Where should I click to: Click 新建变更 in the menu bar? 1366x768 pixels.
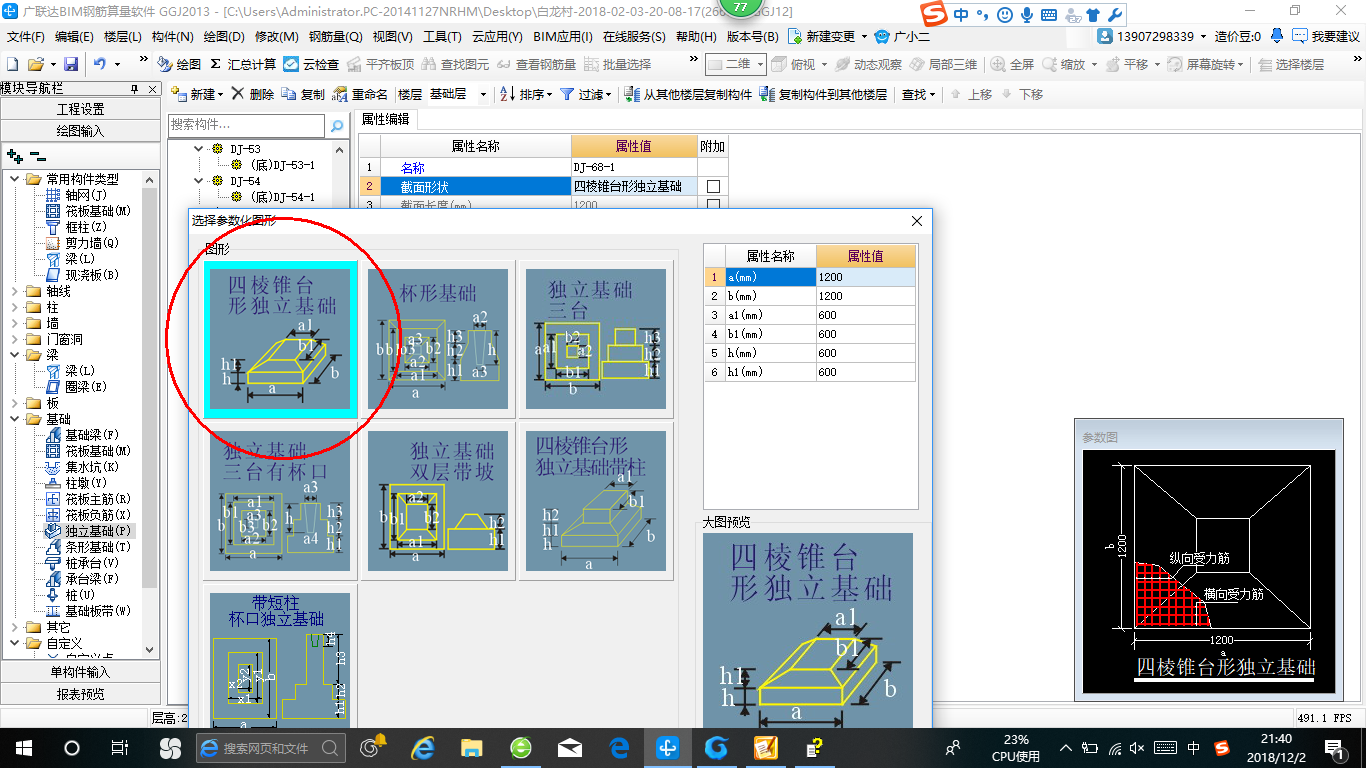[829, 37]
